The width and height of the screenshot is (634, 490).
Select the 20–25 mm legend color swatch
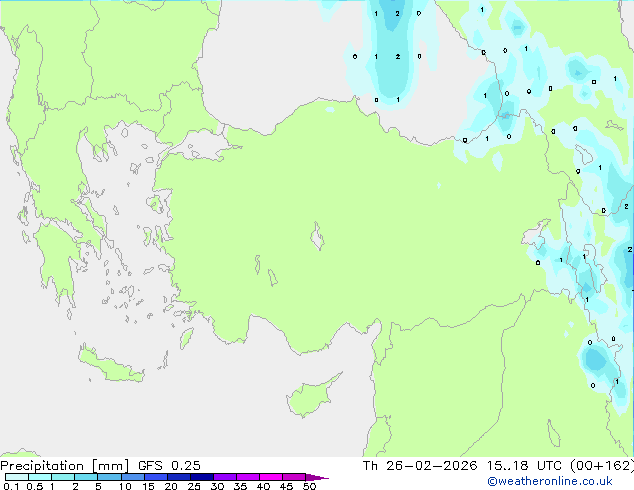click(x=178, y=477)
